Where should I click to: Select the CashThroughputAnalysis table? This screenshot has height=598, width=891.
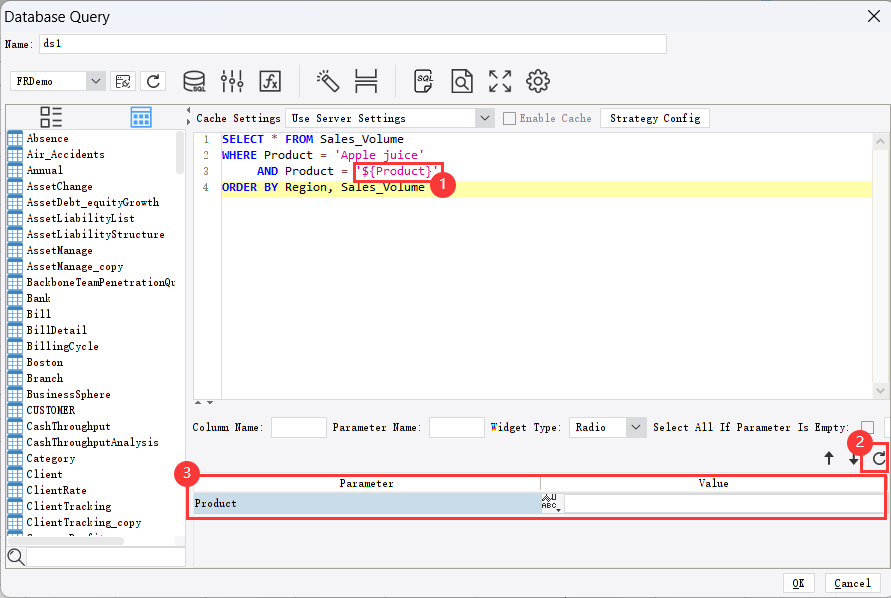[92, 442]
